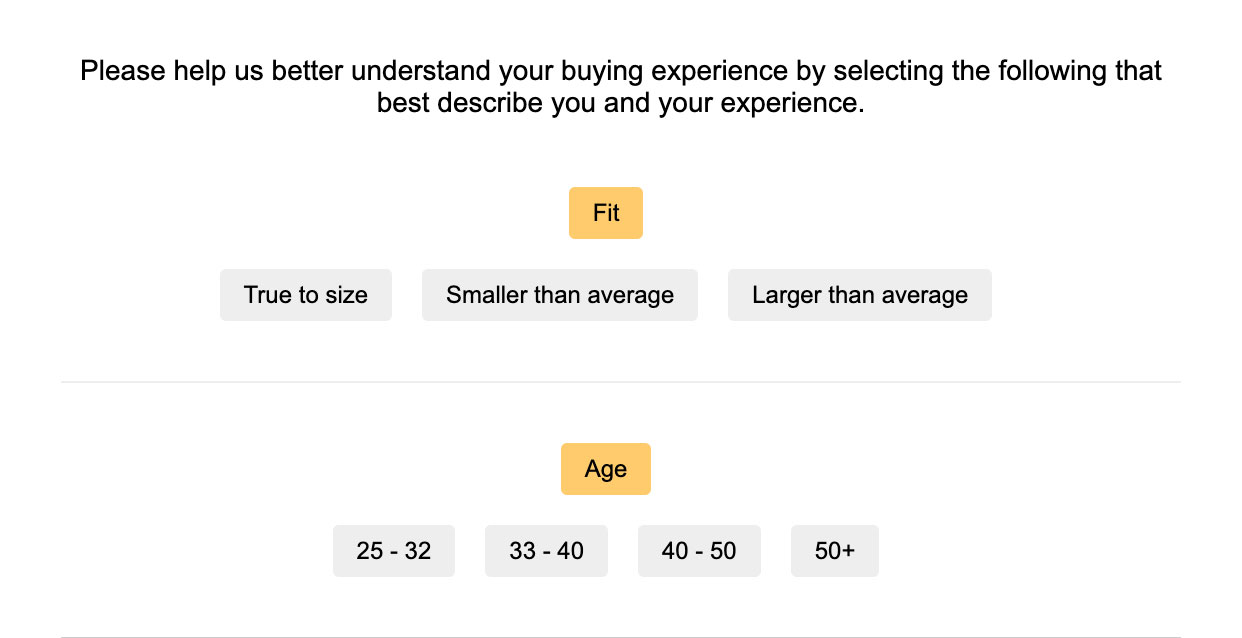The image size is (1242, 638).
Task: Mark the fit as true to size
Action: [x=306, y=295]
